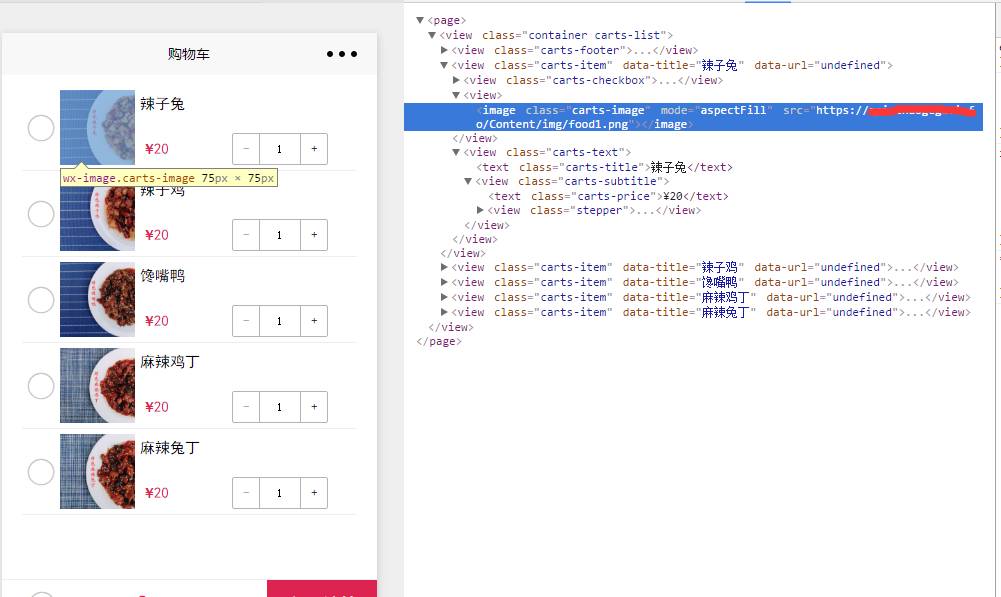
Task: Expand the carts-footer view node
Action: click(x=445, y=50)
